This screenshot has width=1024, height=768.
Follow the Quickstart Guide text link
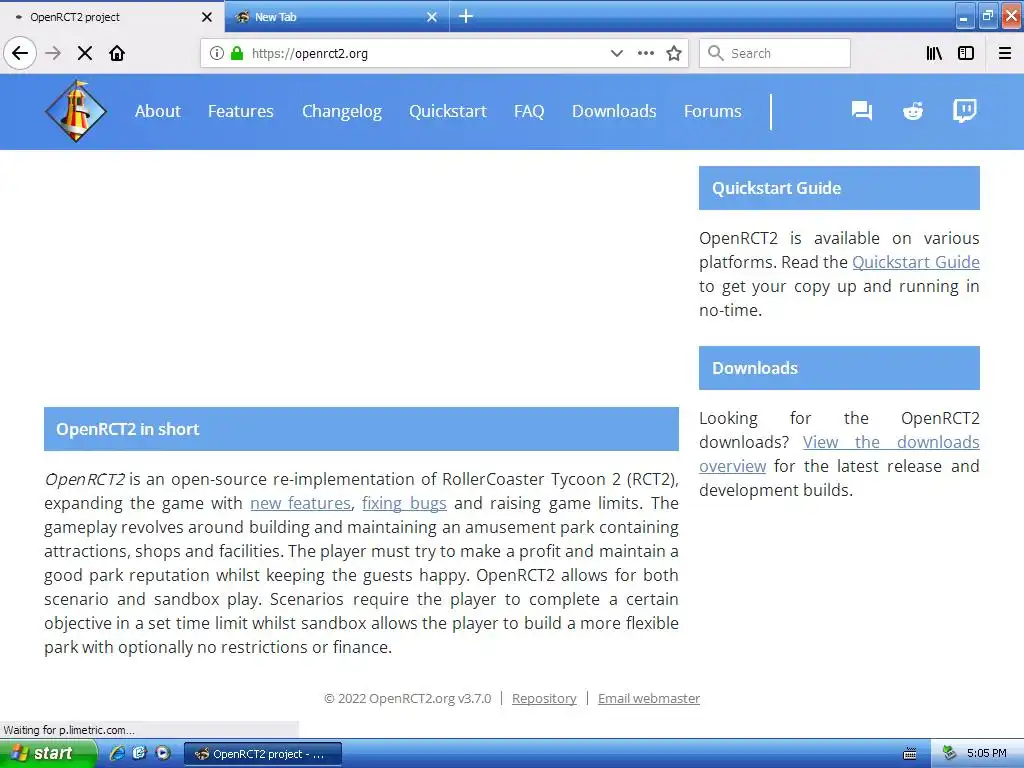tap(916, 262)
